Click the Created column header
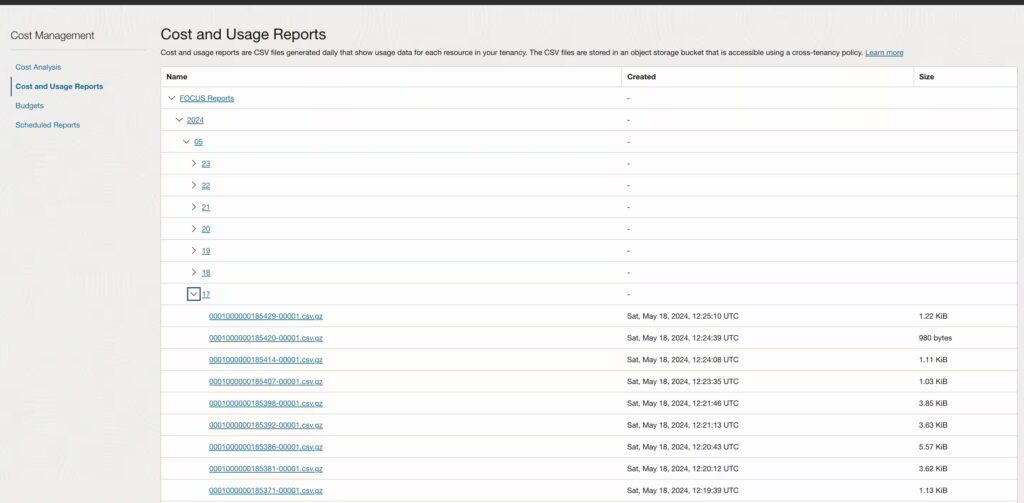 point(641,76)
